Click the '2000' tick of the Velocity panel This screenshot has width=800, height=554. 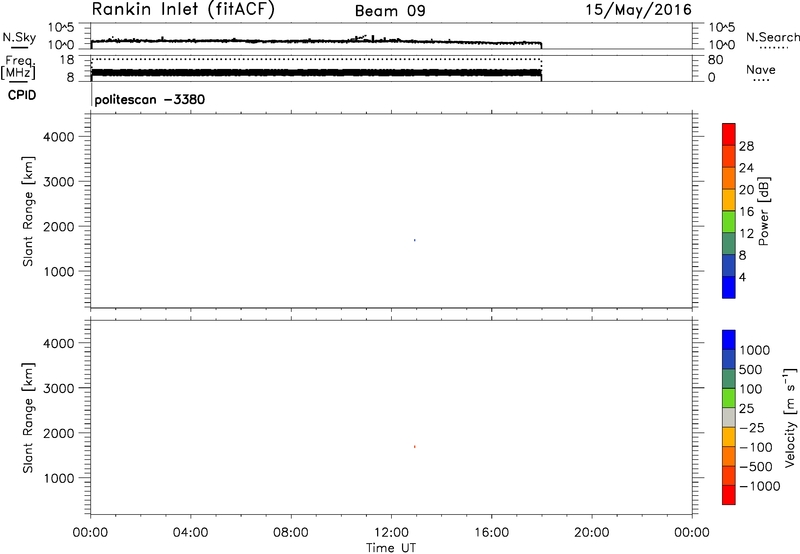click(x=59, y=433)
